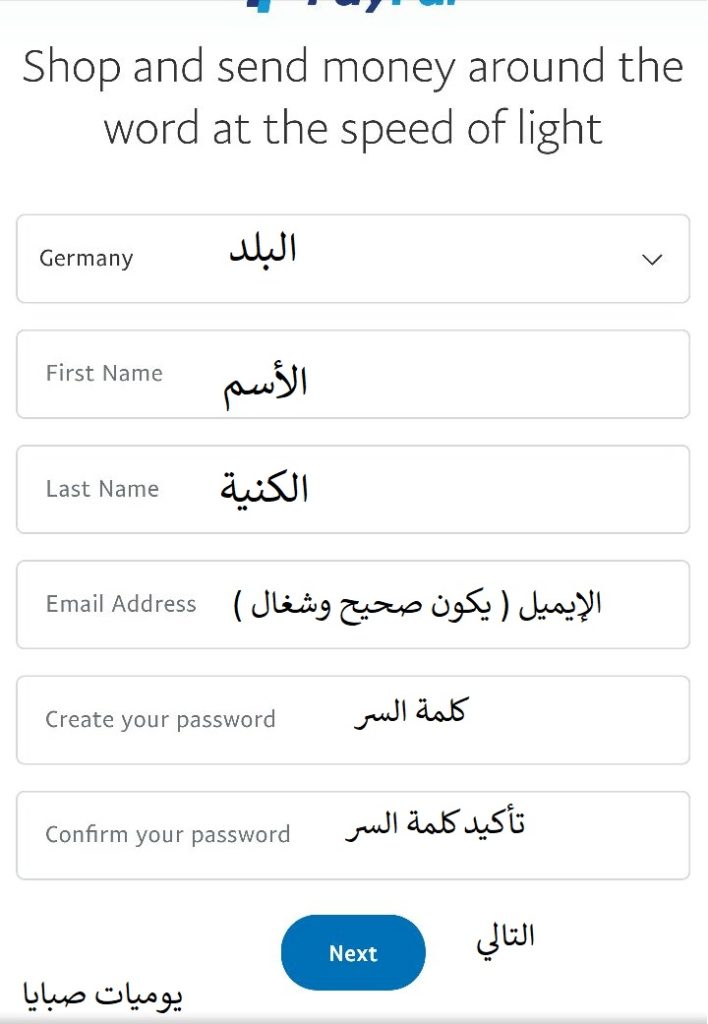
Task: Click the Arabic annotation "الأسم" beside First Name
Action: coord(264,384)
